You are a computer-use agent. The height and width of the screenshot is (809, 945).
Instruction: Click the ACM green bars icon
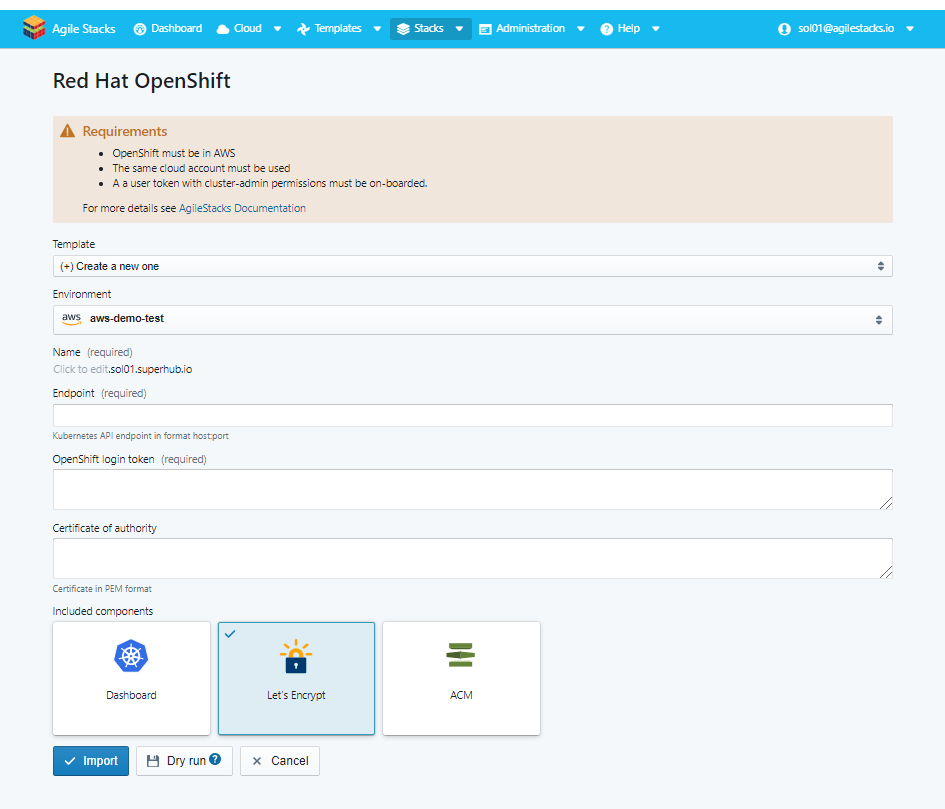pos(461,655)
